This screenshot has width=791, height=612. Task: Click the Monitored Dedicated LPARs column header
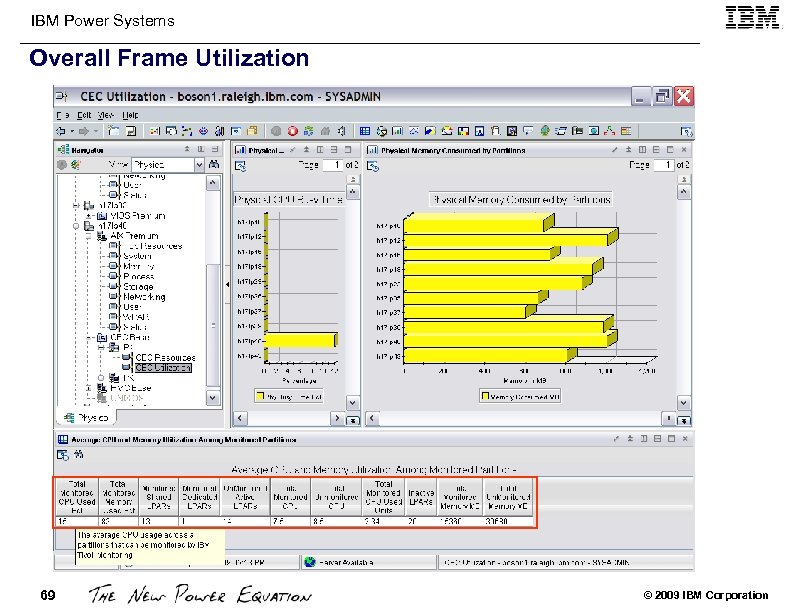coord(199,497)
